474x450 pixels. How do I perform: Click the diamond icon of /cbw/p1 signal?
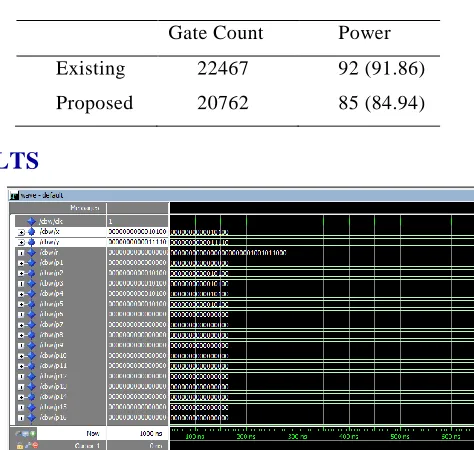pos(31,263)
